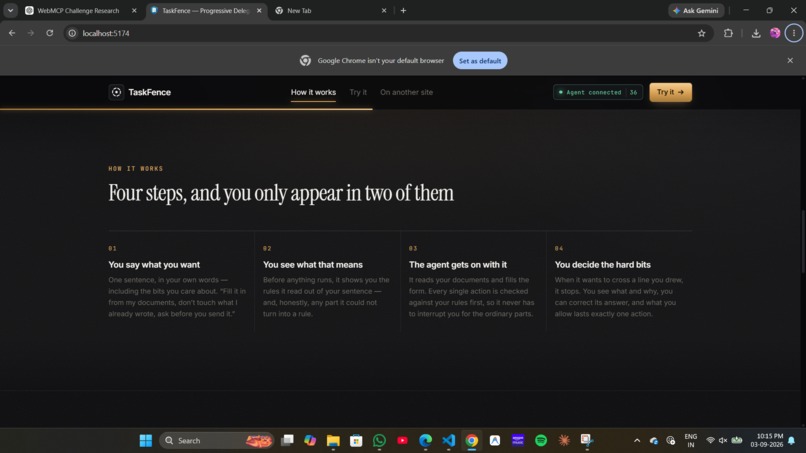Open the Chrome extensions puzzle icon

pyautogui.click(x=728, y=33)
